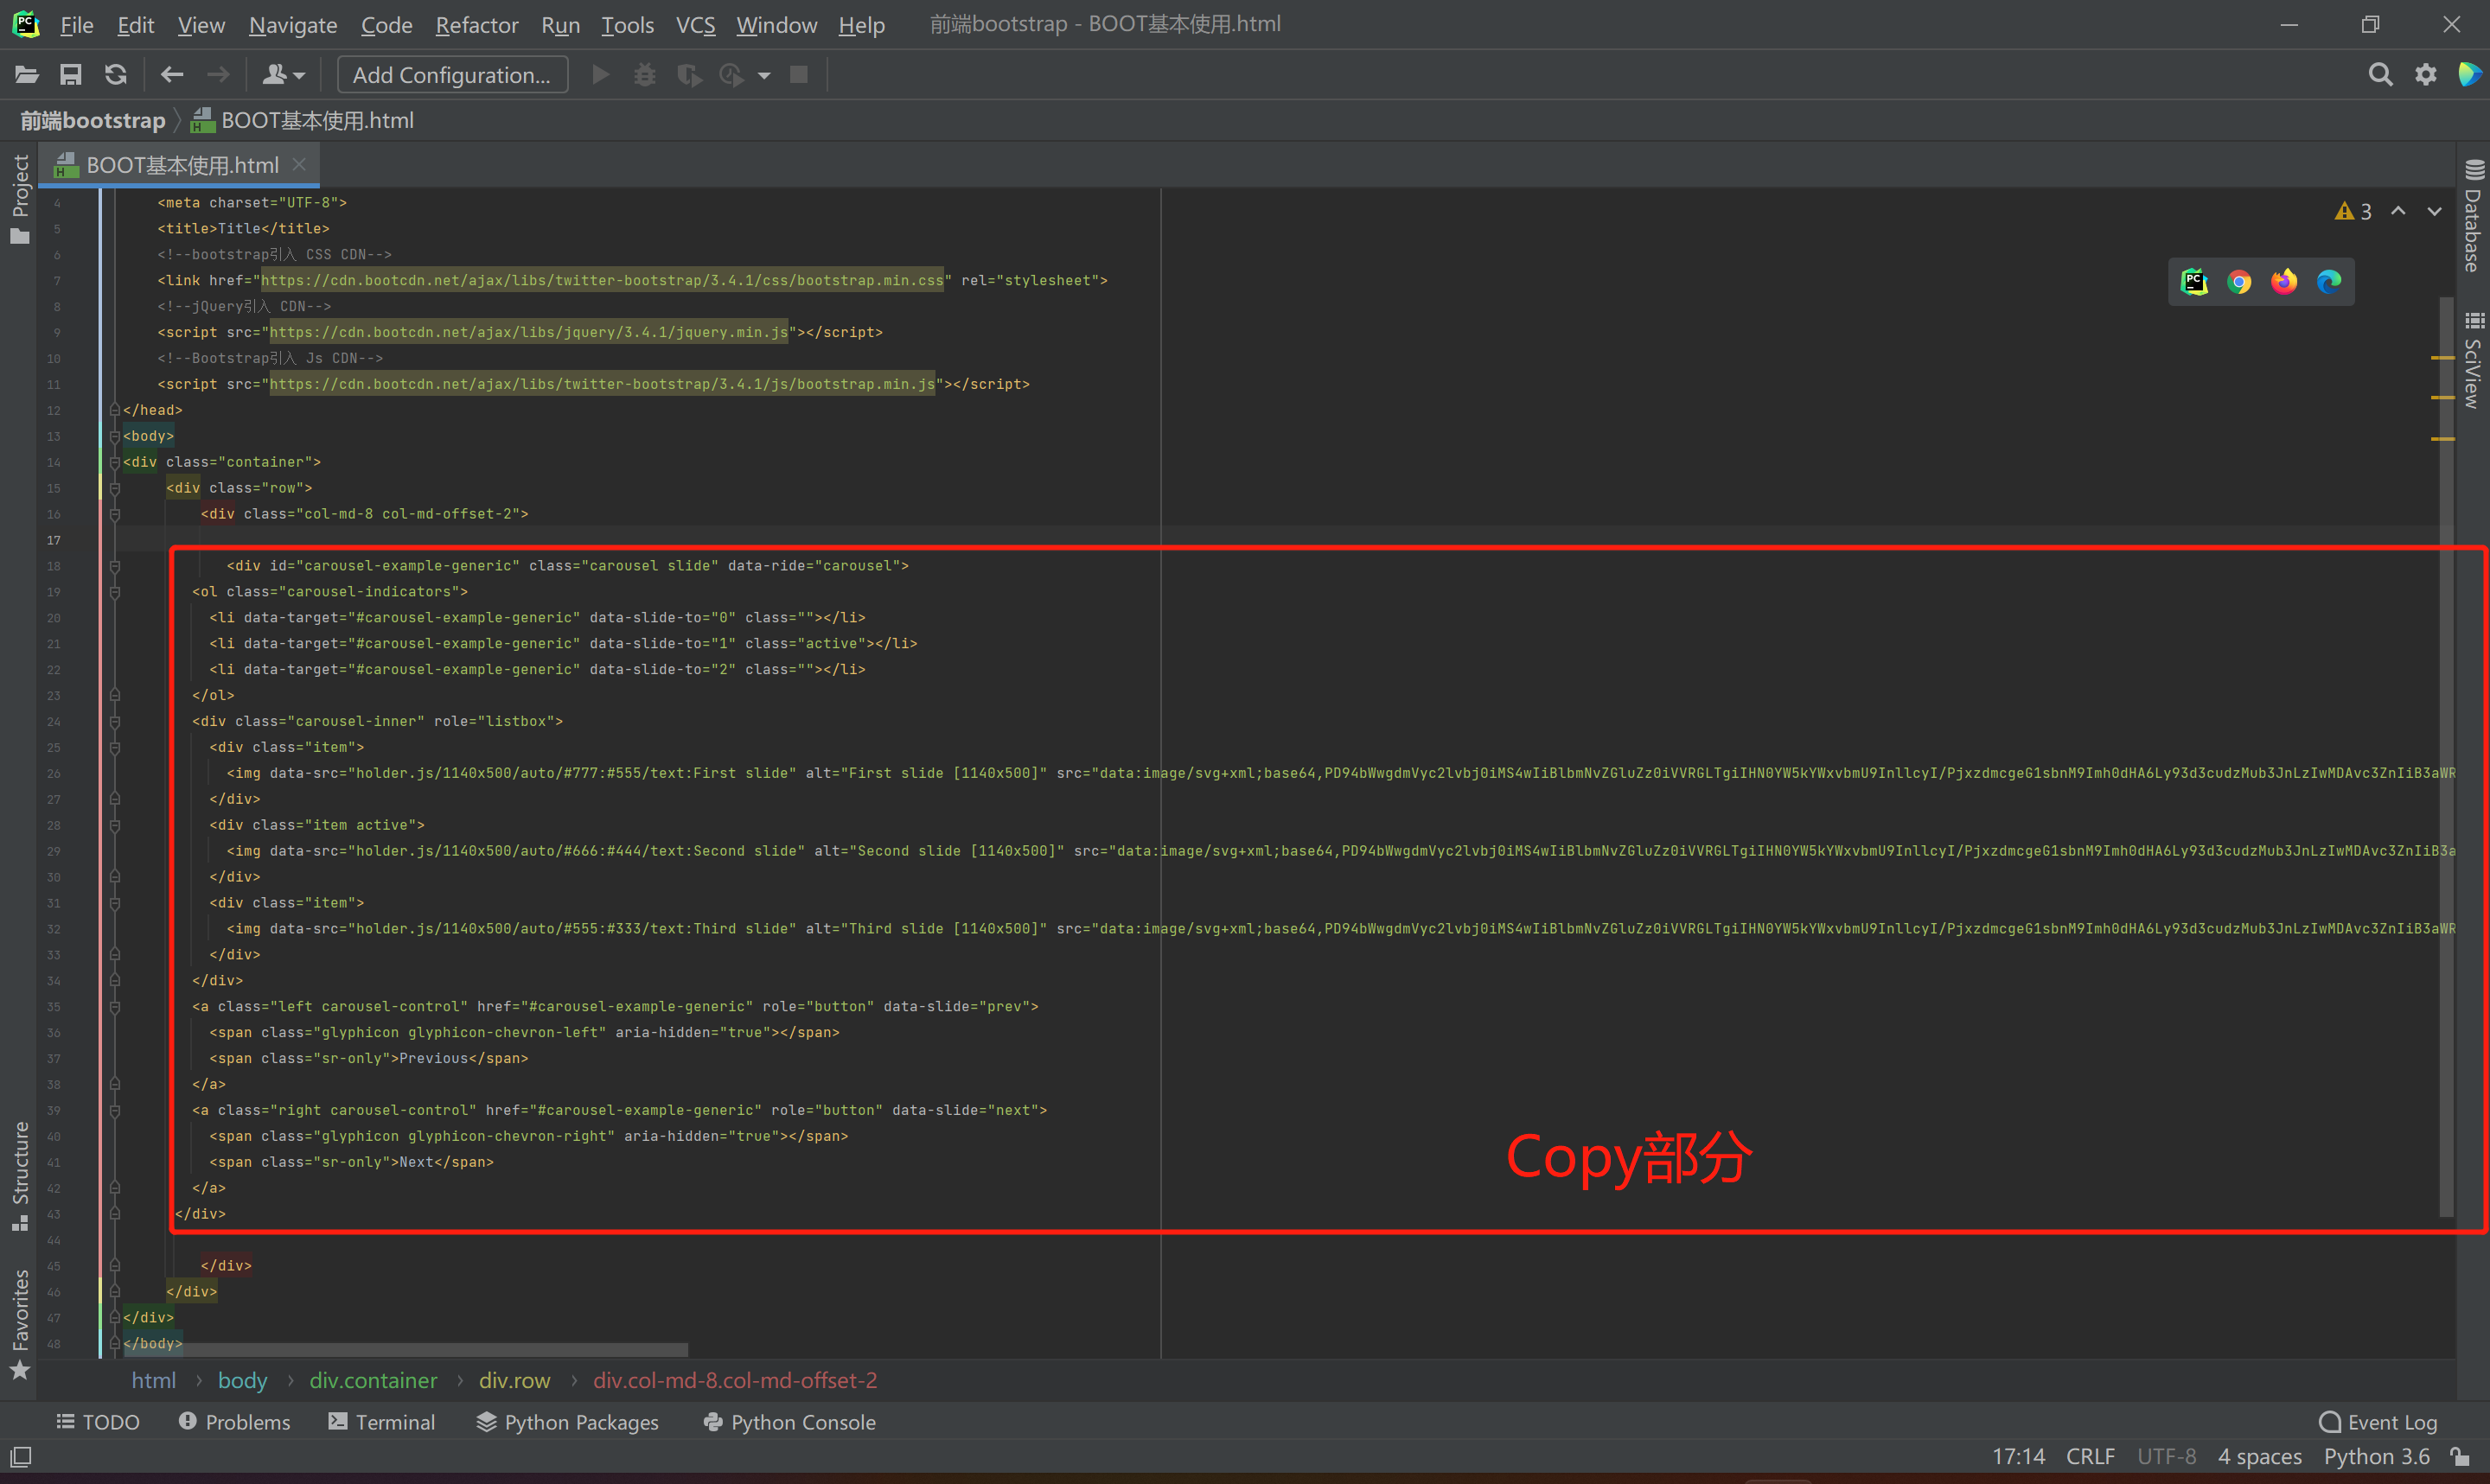
Task: Click html in the bottom breadcrumb
Action: pos(154,1381)
